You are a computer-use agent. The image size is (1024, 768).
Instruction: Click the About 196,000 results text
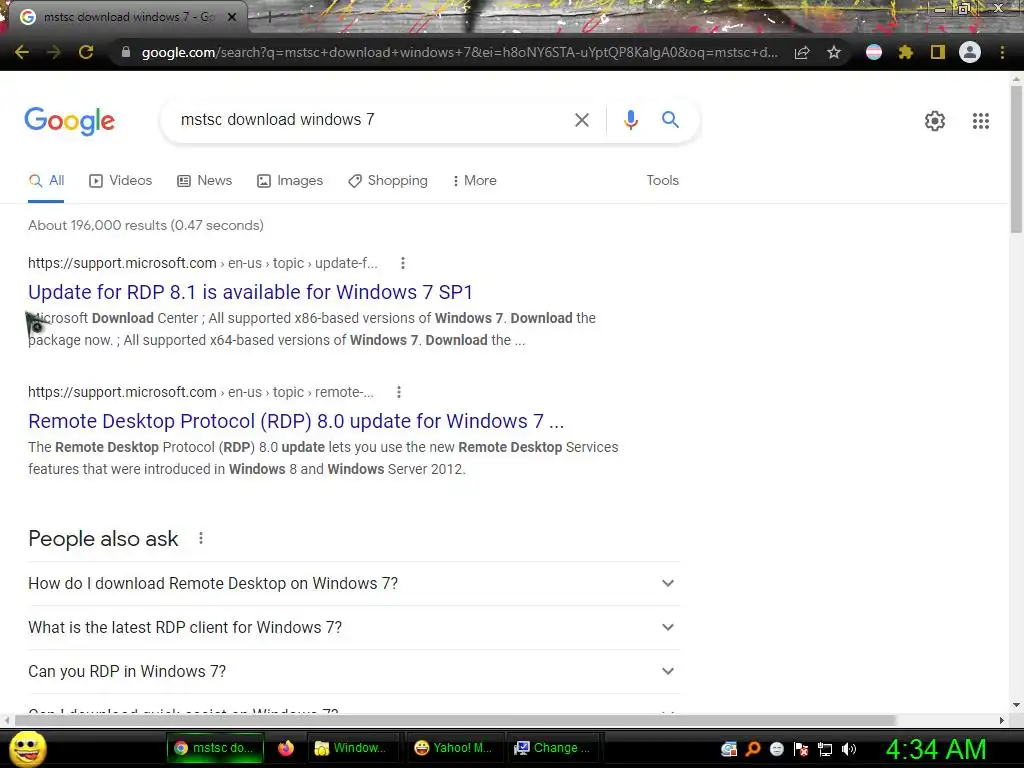[146, 225]
